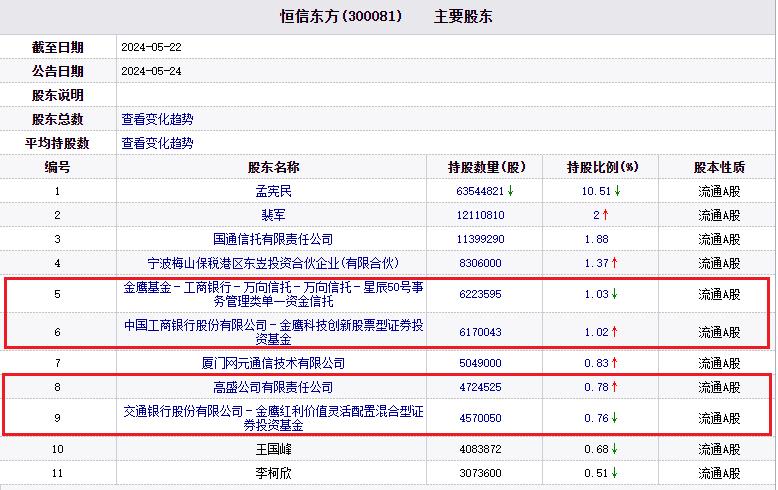Click holding count 4724525
The width and height of the screenshot is (778, 490).
click(480, 387)
